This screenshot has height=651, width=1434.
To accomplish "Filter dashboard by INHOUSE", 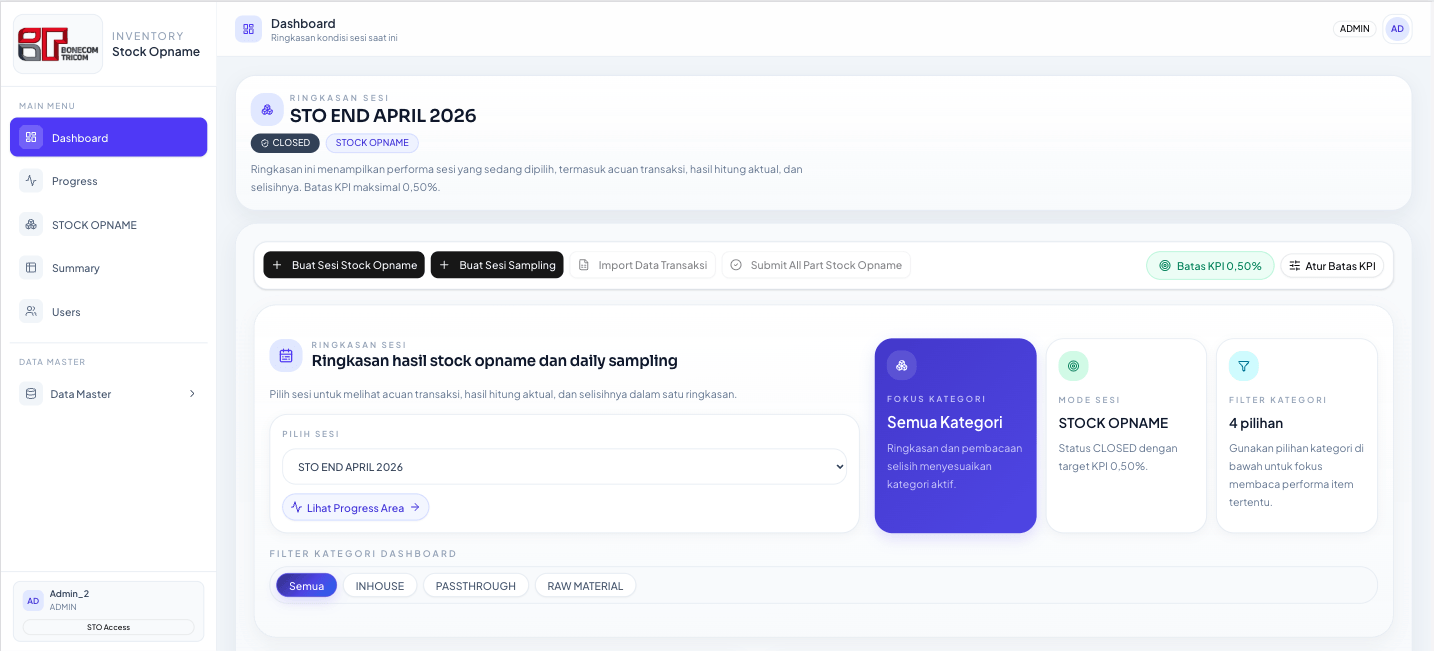I will (380, 586).
